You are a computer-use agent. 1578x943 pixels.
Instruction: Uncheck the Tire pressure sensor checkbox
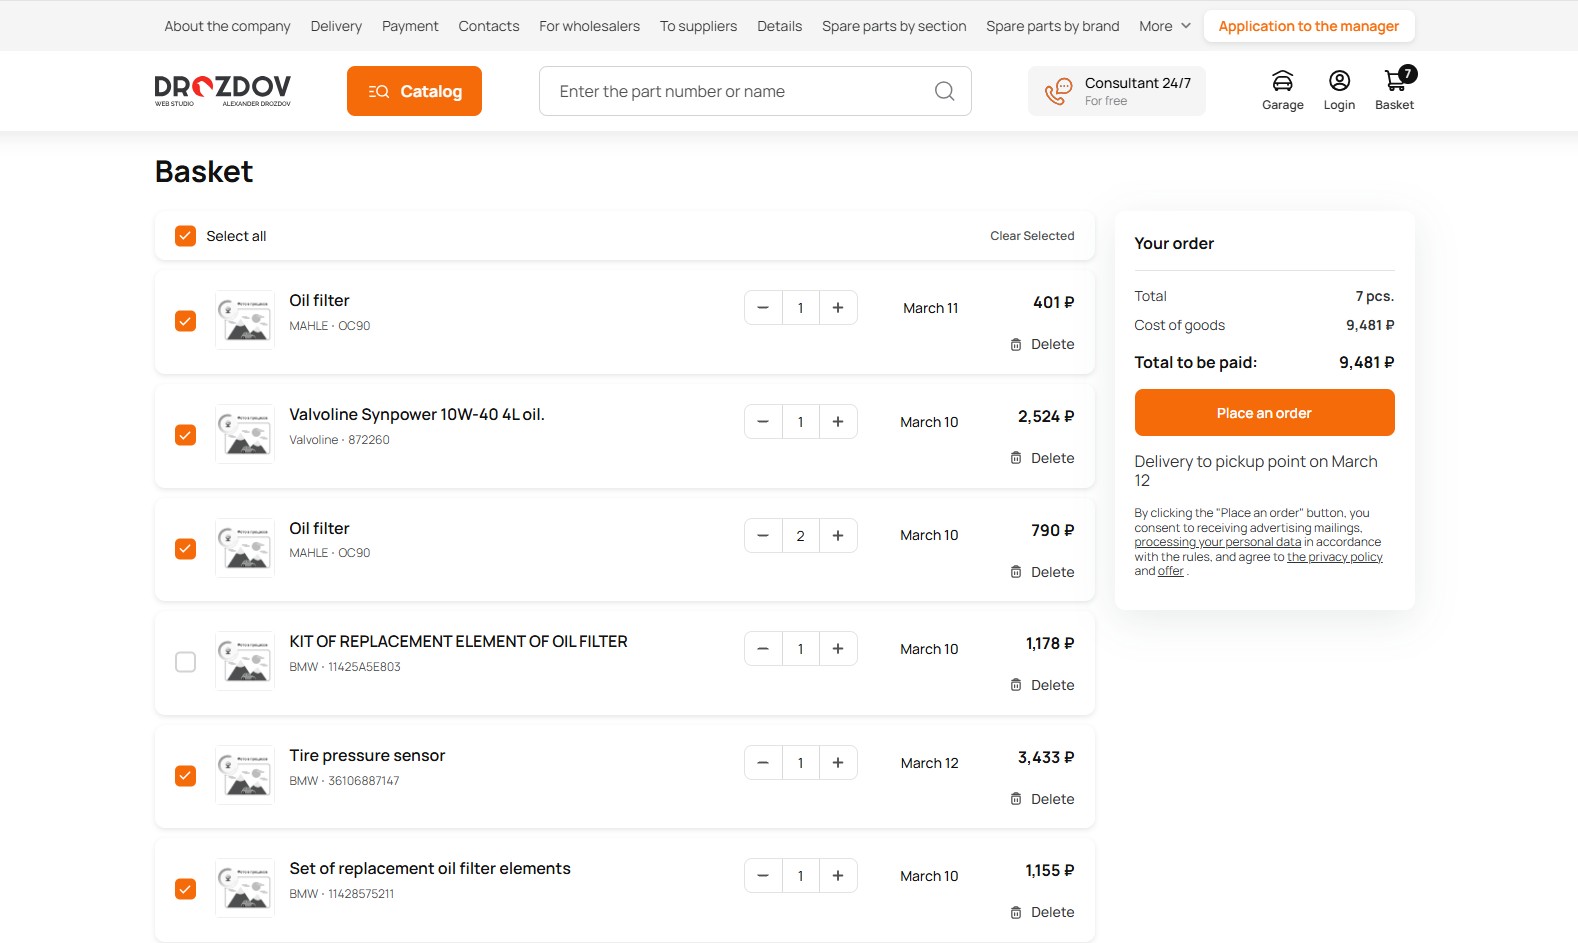pyautogui.click(x=186, y=776)
